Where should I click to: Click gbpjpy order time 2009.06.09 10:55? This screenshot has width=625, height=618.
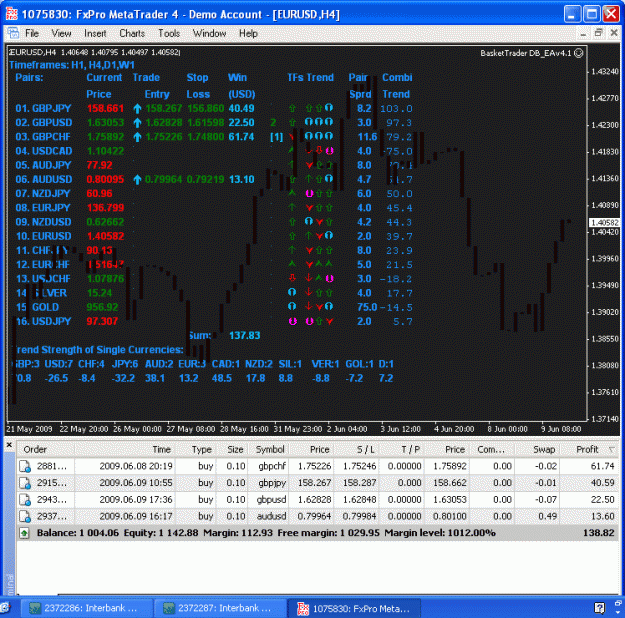click(x=136, y=483)
